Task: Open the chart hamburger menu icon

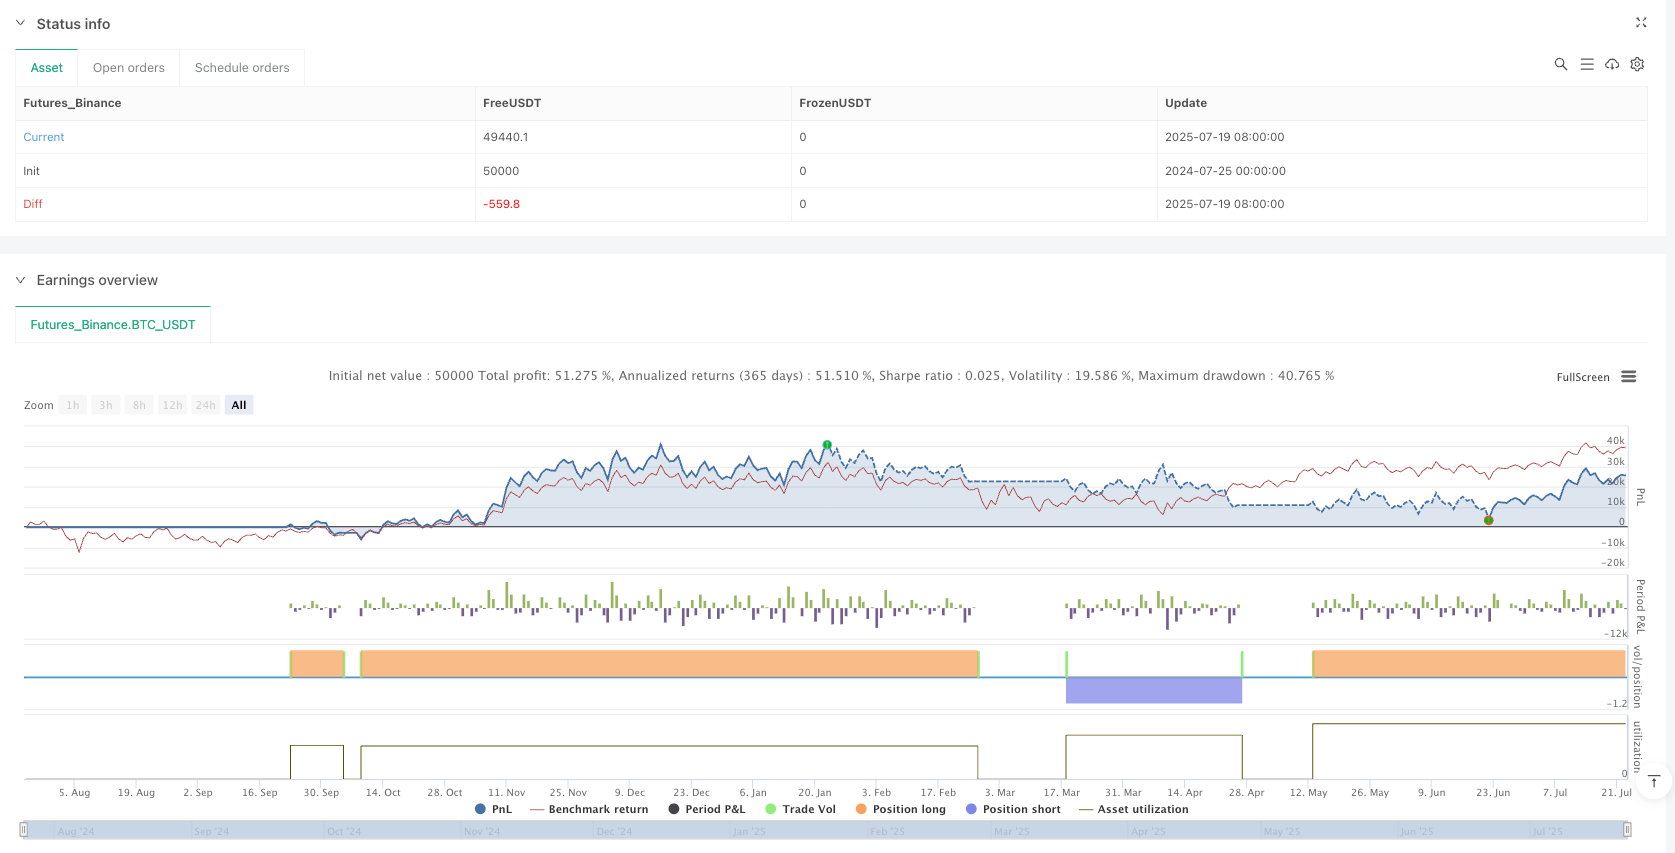Action: 1629,377
